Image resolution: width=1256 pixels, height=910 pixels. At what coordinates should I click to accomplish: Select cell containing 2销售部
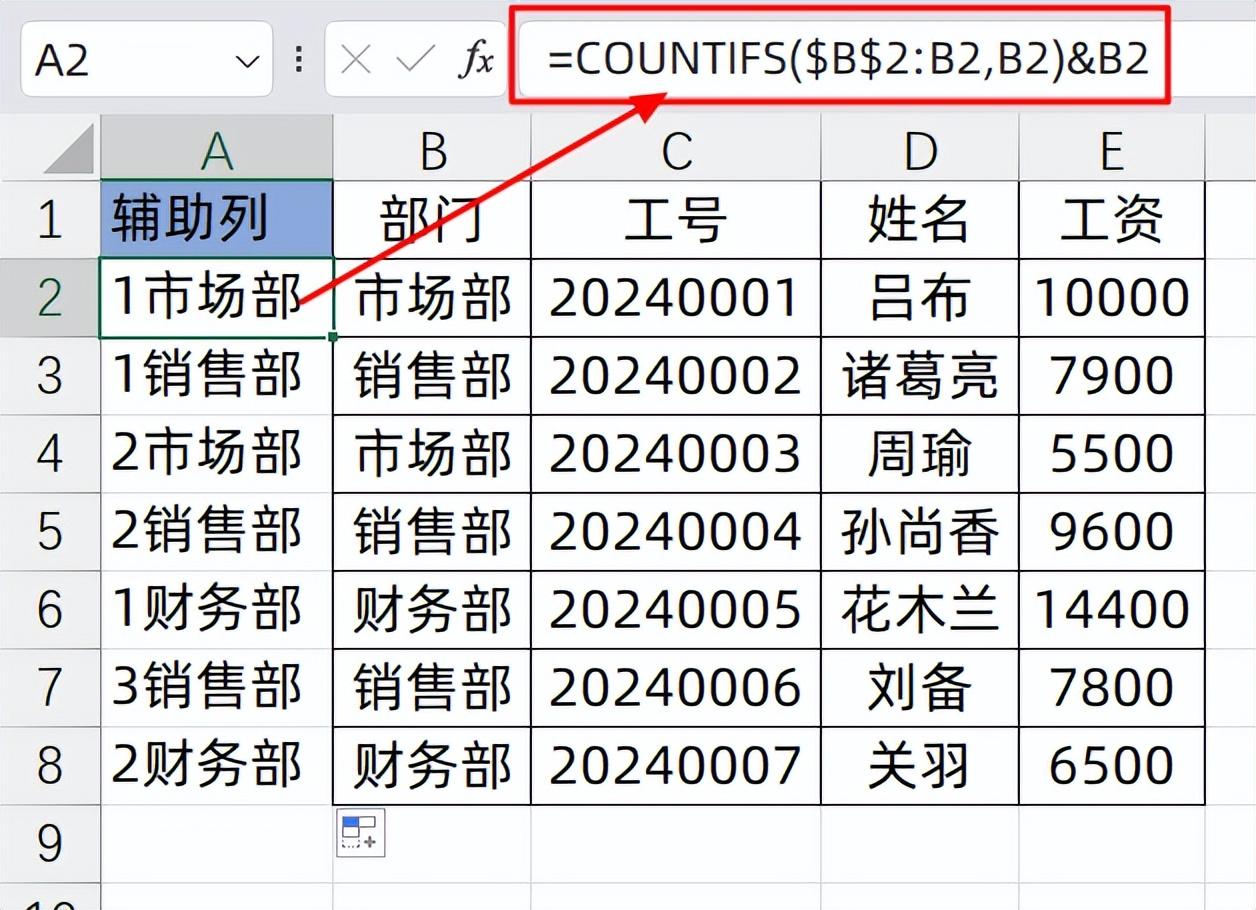216,531
